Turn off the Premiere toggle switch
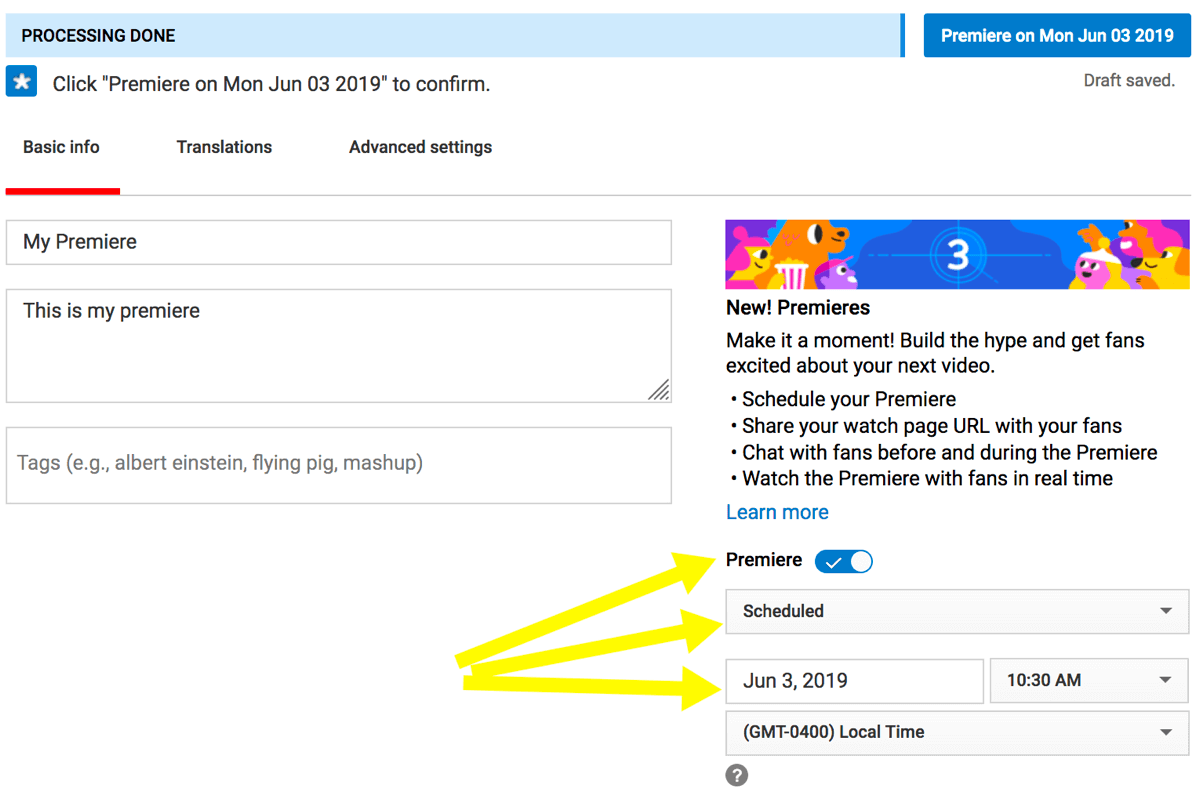Screen dimensions: 1200x796 click(844, 561)
